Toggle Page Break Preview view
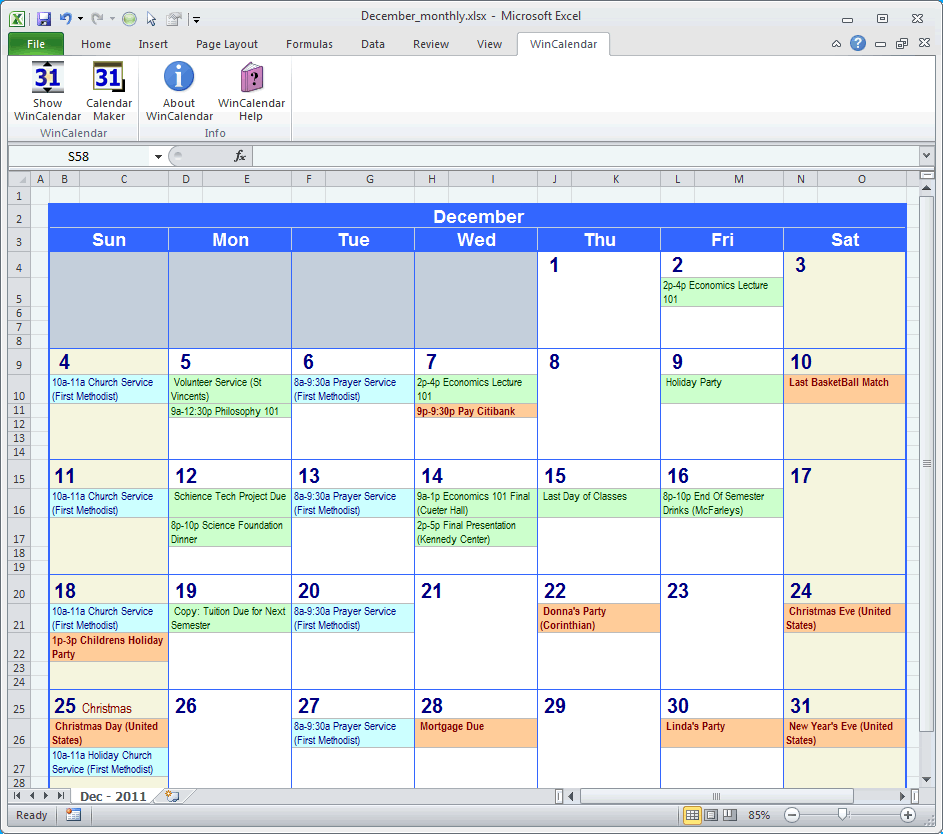This screenshot has height=834, width=943. (x=730, y=815)
